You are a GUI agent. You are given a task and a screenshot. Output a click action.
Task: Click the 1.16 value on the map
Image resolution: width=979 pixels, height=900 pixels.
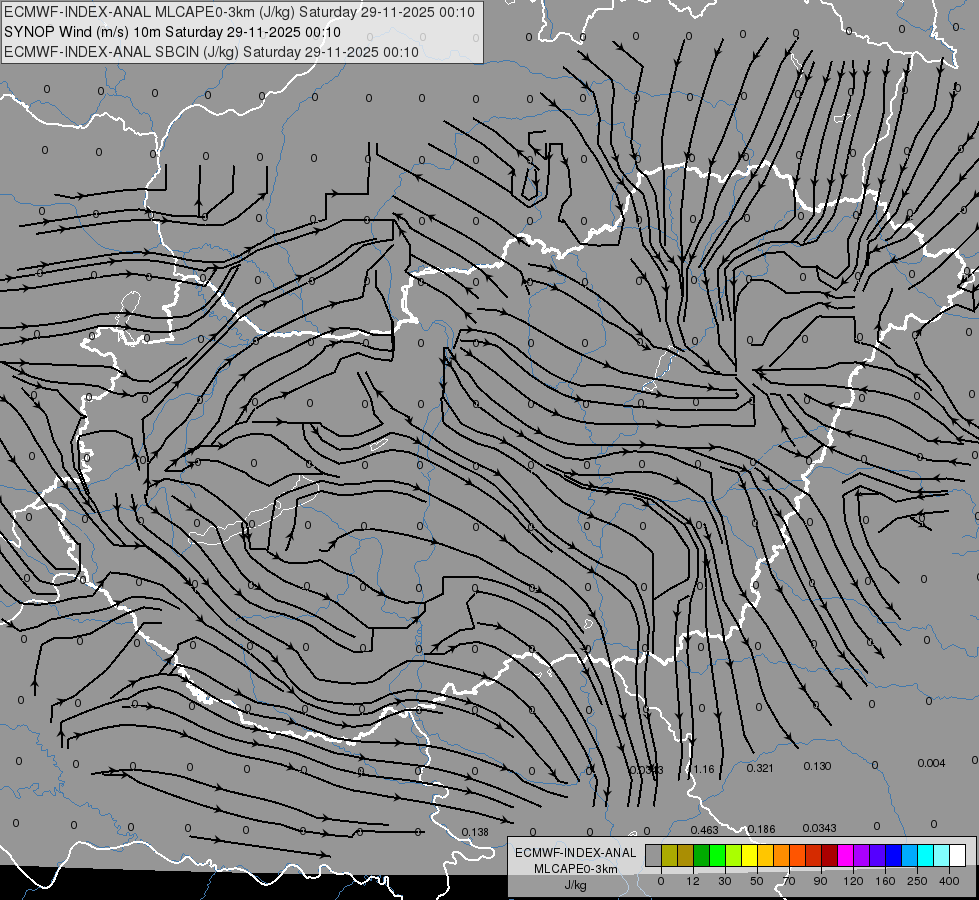click(x=704, y=769)
